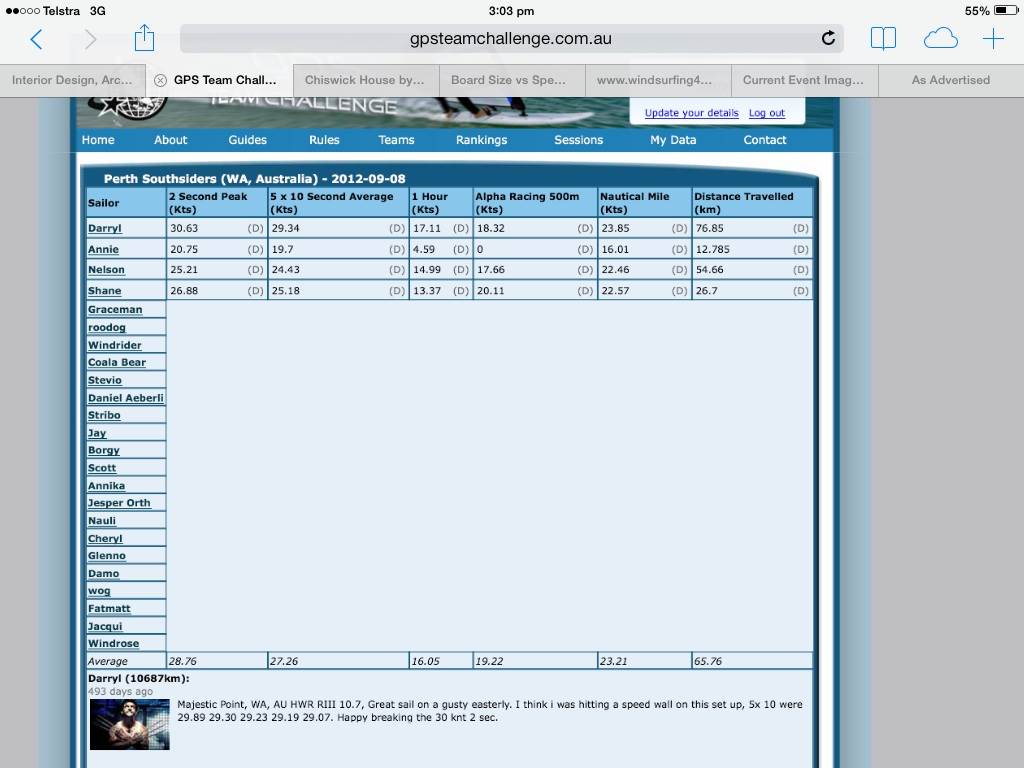Go to My Data page
The image size is (1024, 768).
point(673,140)
